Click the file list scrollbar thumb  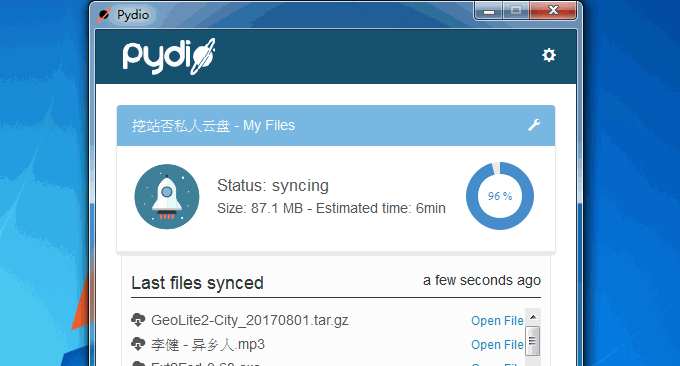coord(533,341)
